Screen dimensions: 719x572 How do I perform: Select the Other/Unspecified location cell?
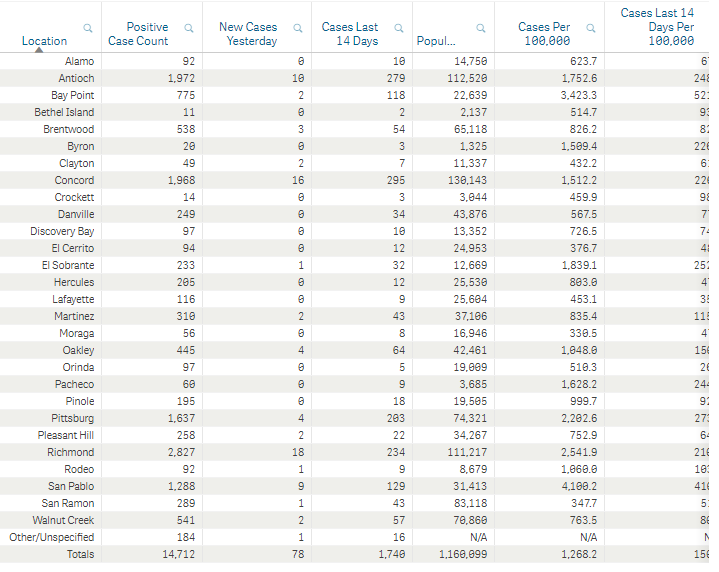point(52,537)
